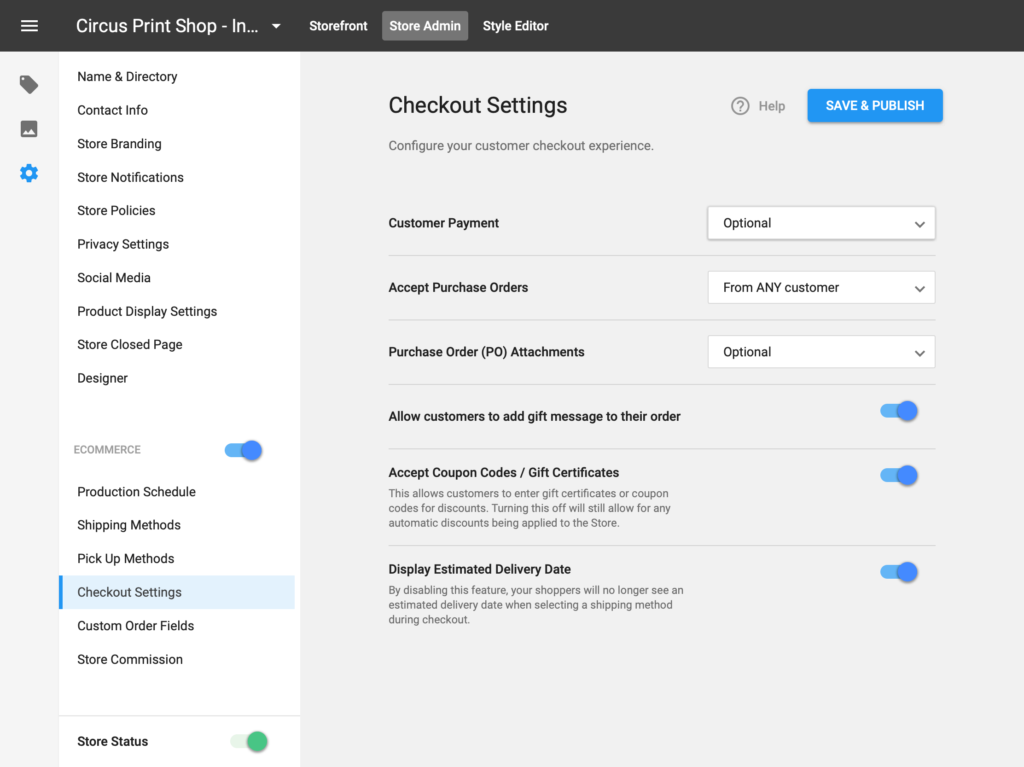Viewport: 1024px width, 767px height.
Task: Select Store Notifications in sidebar
Action: 131,177
